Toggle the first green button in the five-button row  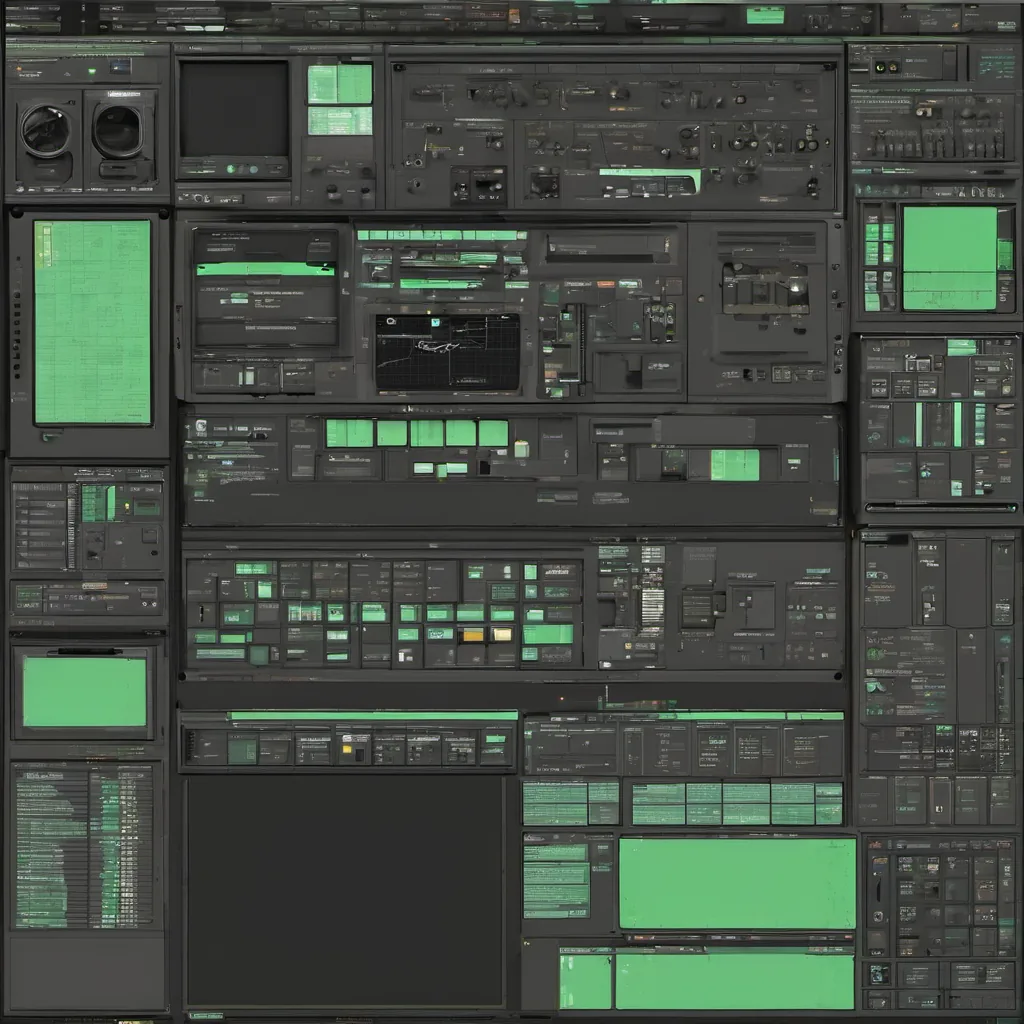click(x=349, y=433)
